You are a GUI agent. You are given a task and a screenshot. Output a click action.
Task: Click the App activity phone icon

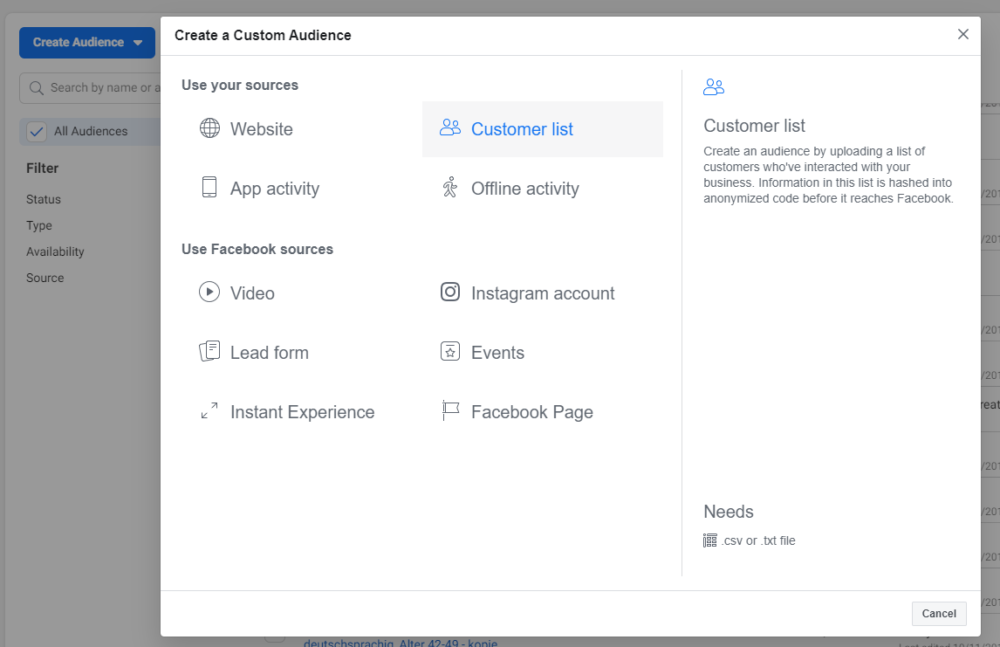209,187
